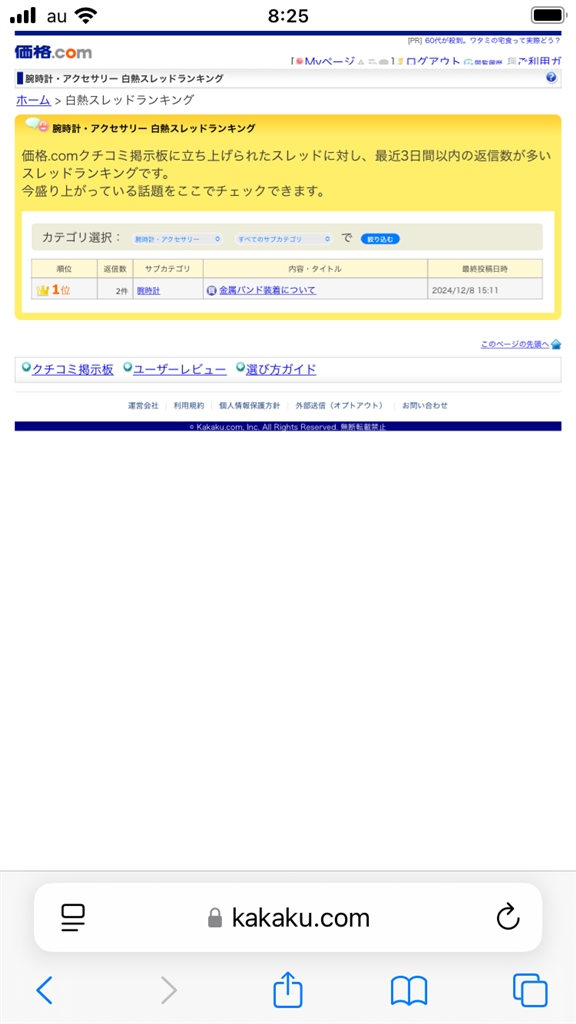This screenshot has height=1024, width=576.
Task: Show open tabs overview icon
Action: pos(530,990)
